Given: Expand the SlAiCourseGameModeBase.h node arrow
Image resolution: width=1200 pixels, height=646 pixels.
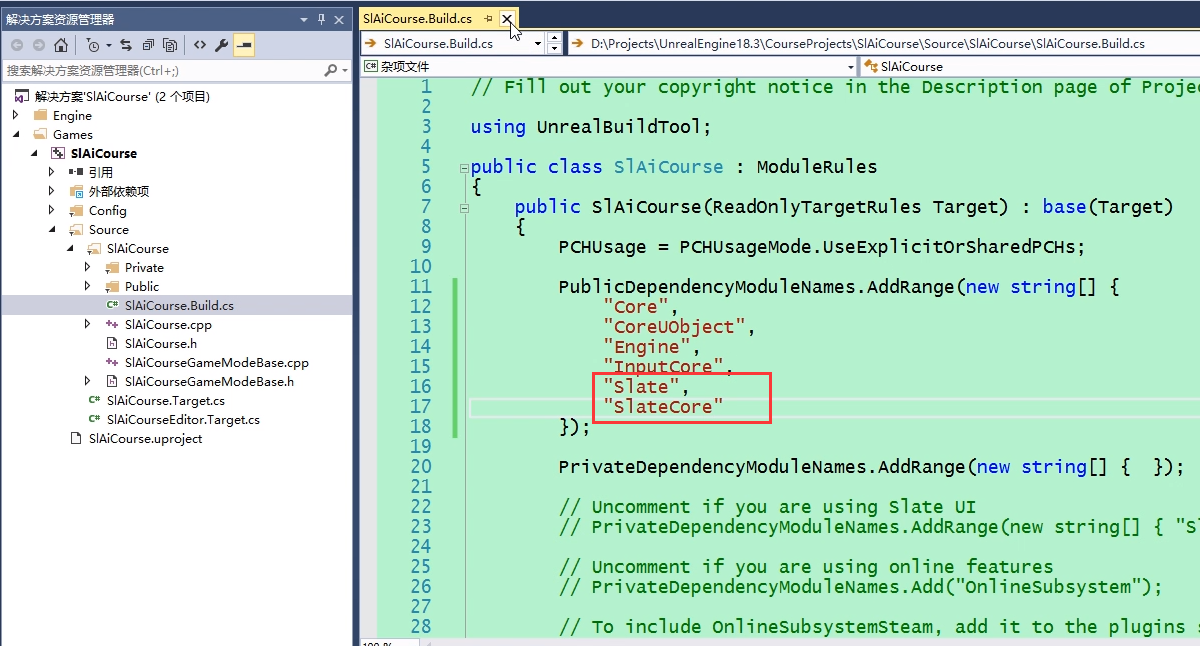Looking at the screenshot, I should (x=88, y=381).
